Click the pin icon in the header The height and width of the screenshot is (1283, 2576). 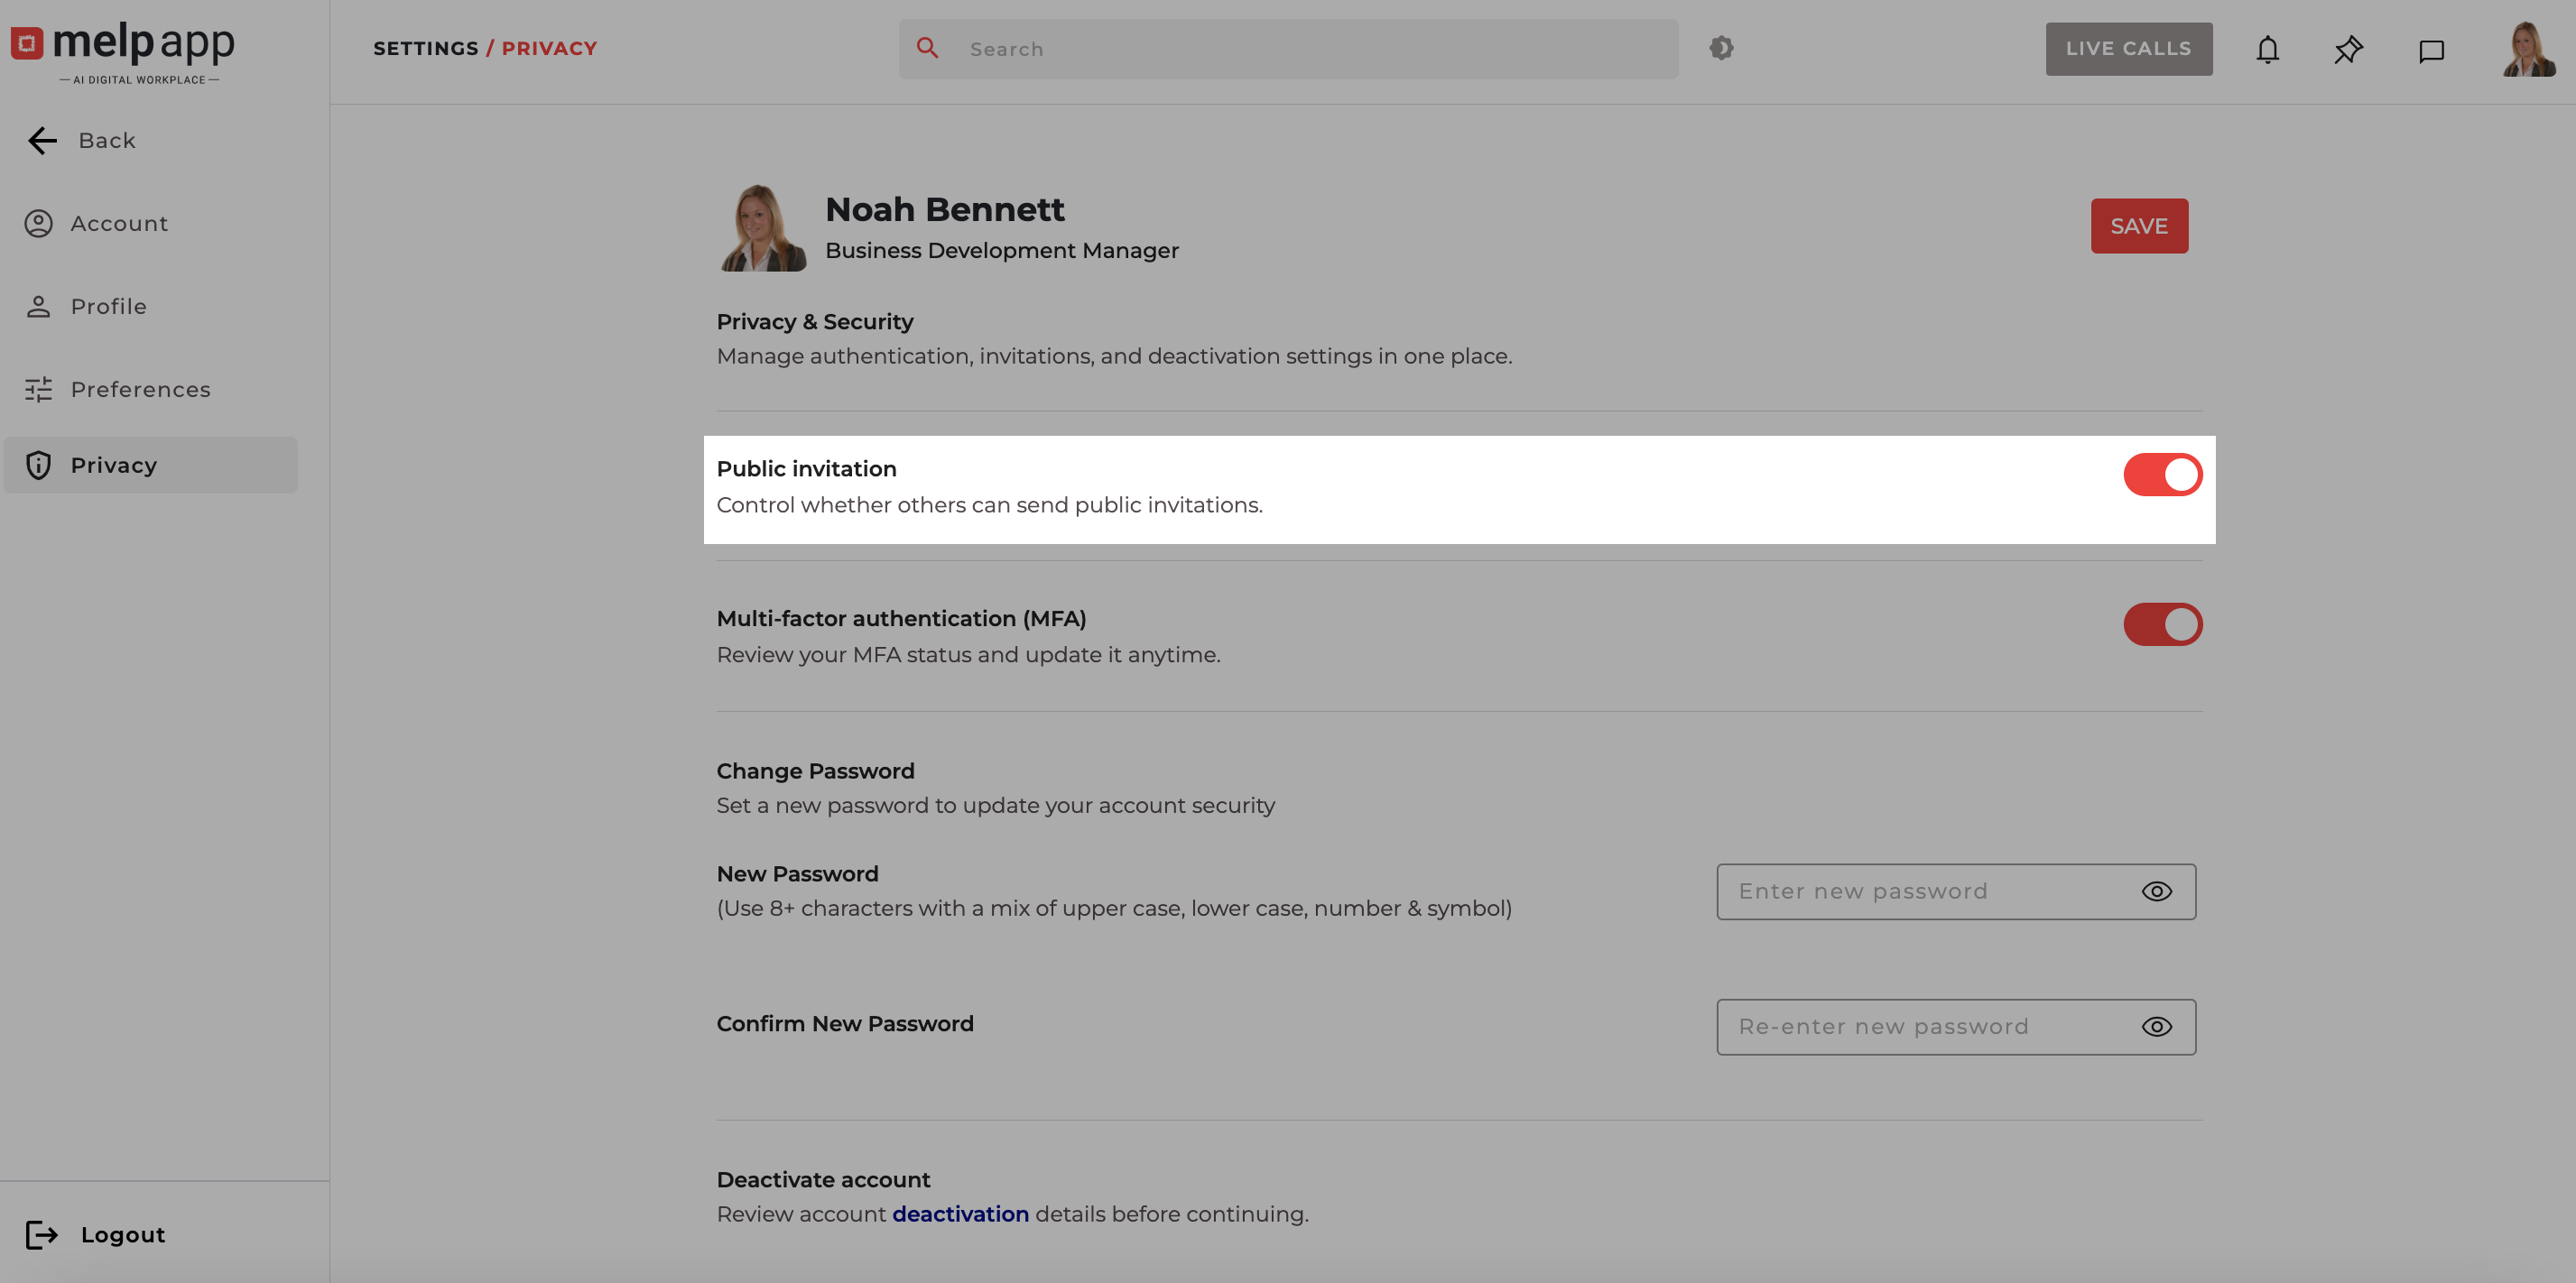pos(2348,50)
